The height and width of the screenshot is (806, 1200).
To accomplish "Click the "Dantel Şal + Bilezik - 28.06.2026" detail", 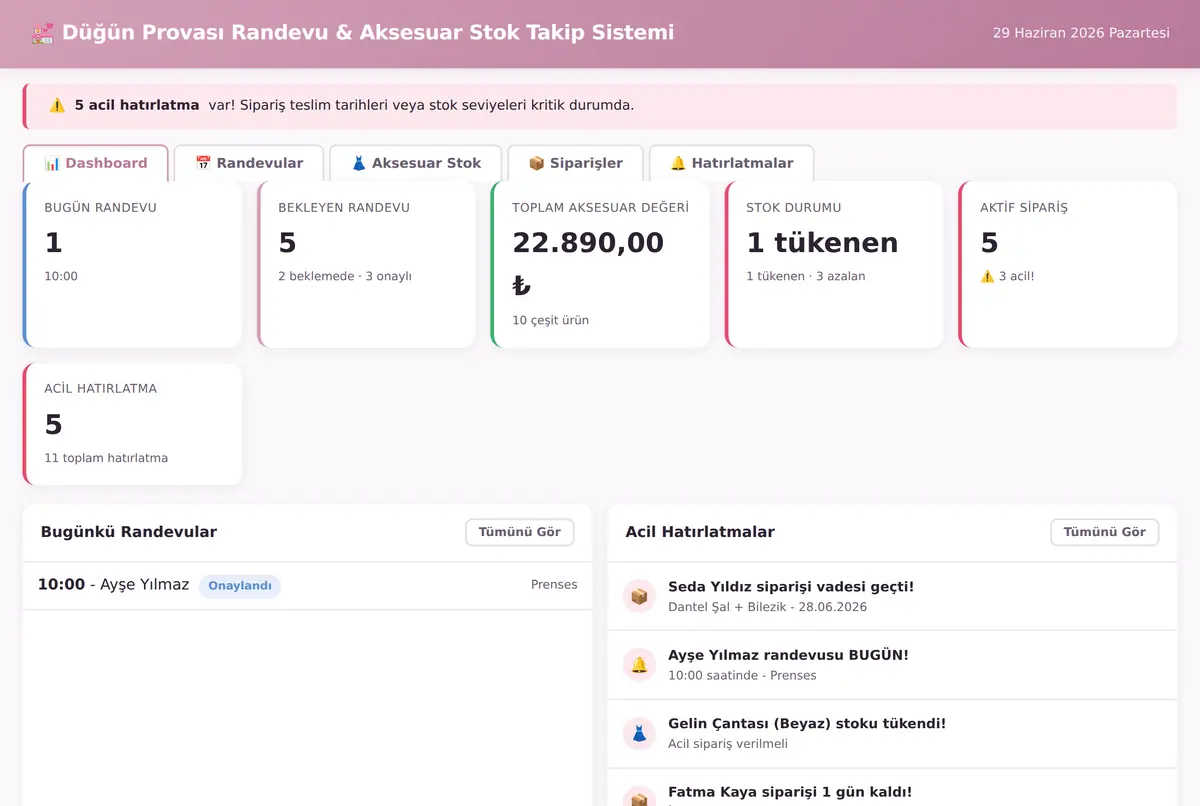I will click(768, 607).
